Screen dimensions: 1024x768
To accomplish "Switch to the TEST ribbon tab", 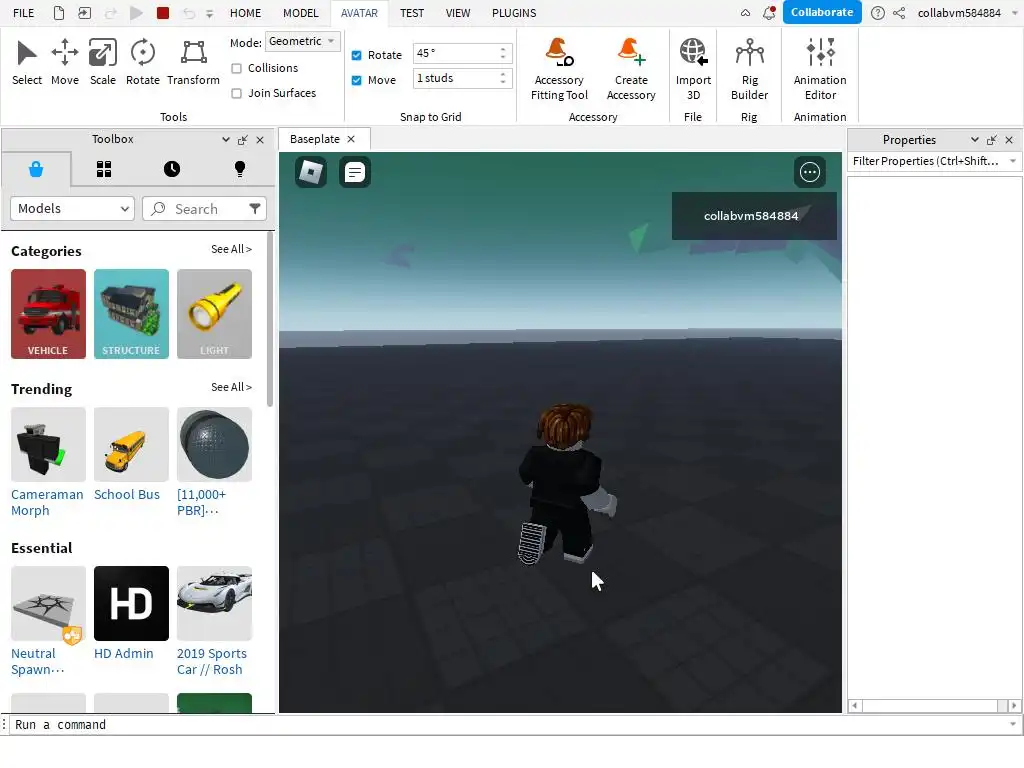I will (411, 13).
